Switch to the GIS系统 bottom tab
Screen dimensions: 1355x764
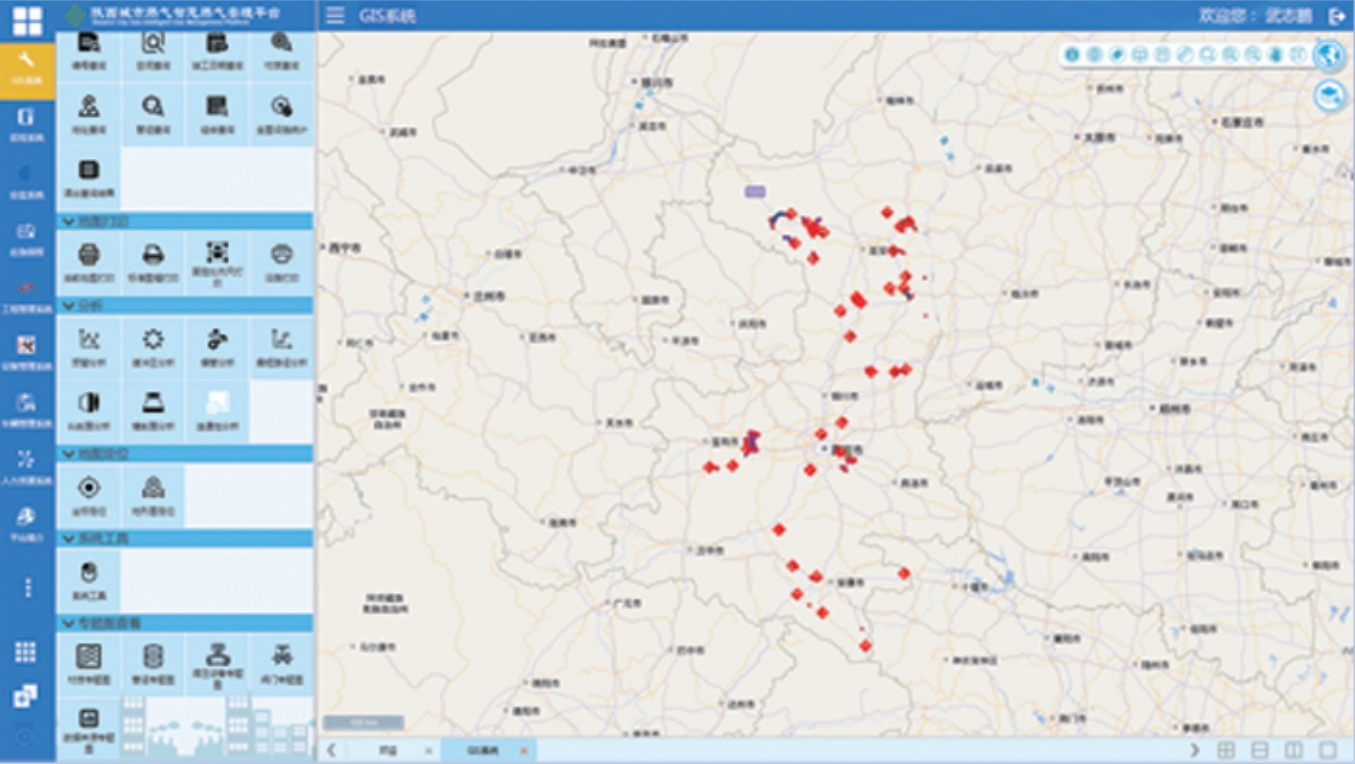pos(483,750)
